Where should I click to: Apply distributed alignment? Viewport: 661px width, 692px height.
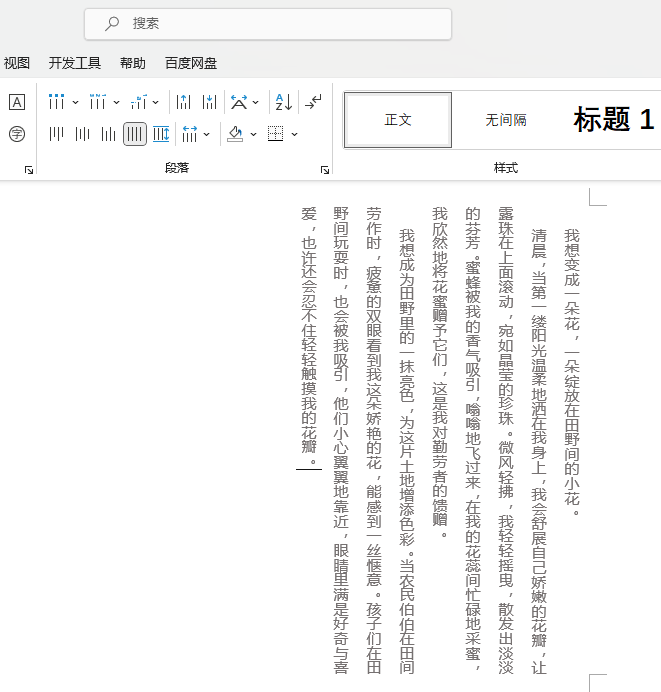(x=161, y=134)
